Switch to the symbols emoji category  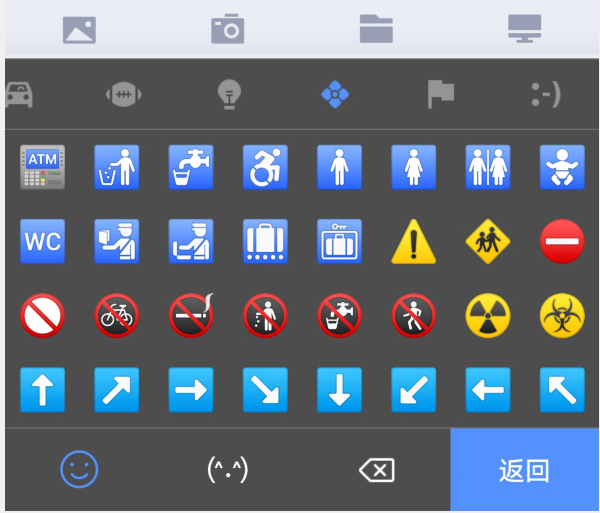tap(334, 95)
